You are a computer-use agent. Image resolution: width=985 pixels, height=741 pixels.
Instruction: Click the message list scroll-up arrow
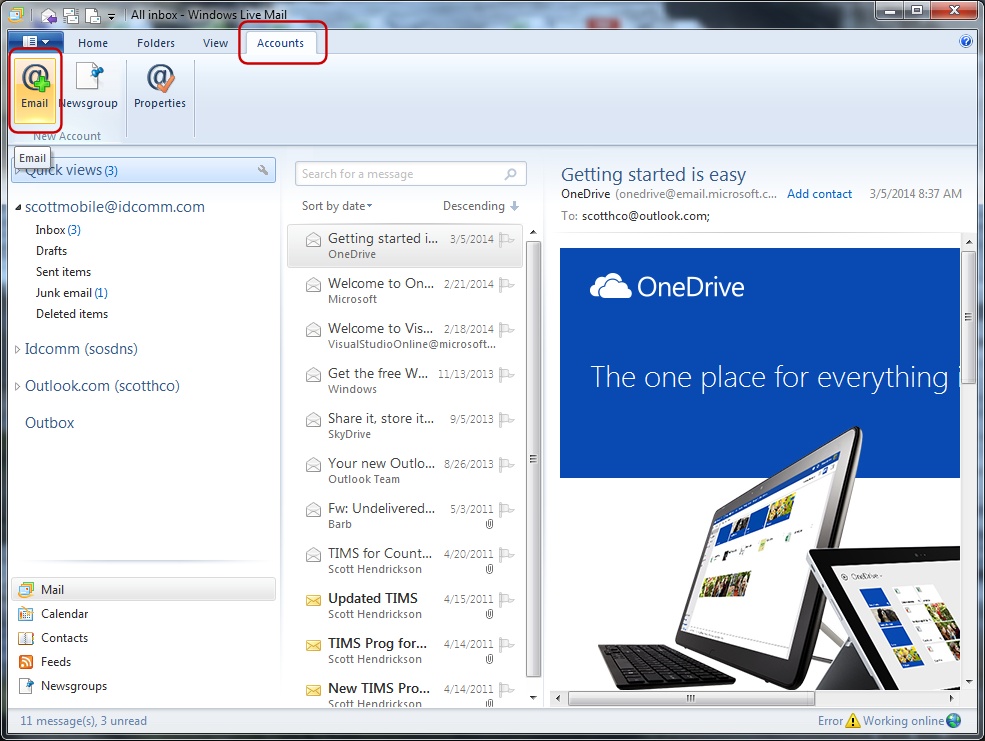pos(533,232)
